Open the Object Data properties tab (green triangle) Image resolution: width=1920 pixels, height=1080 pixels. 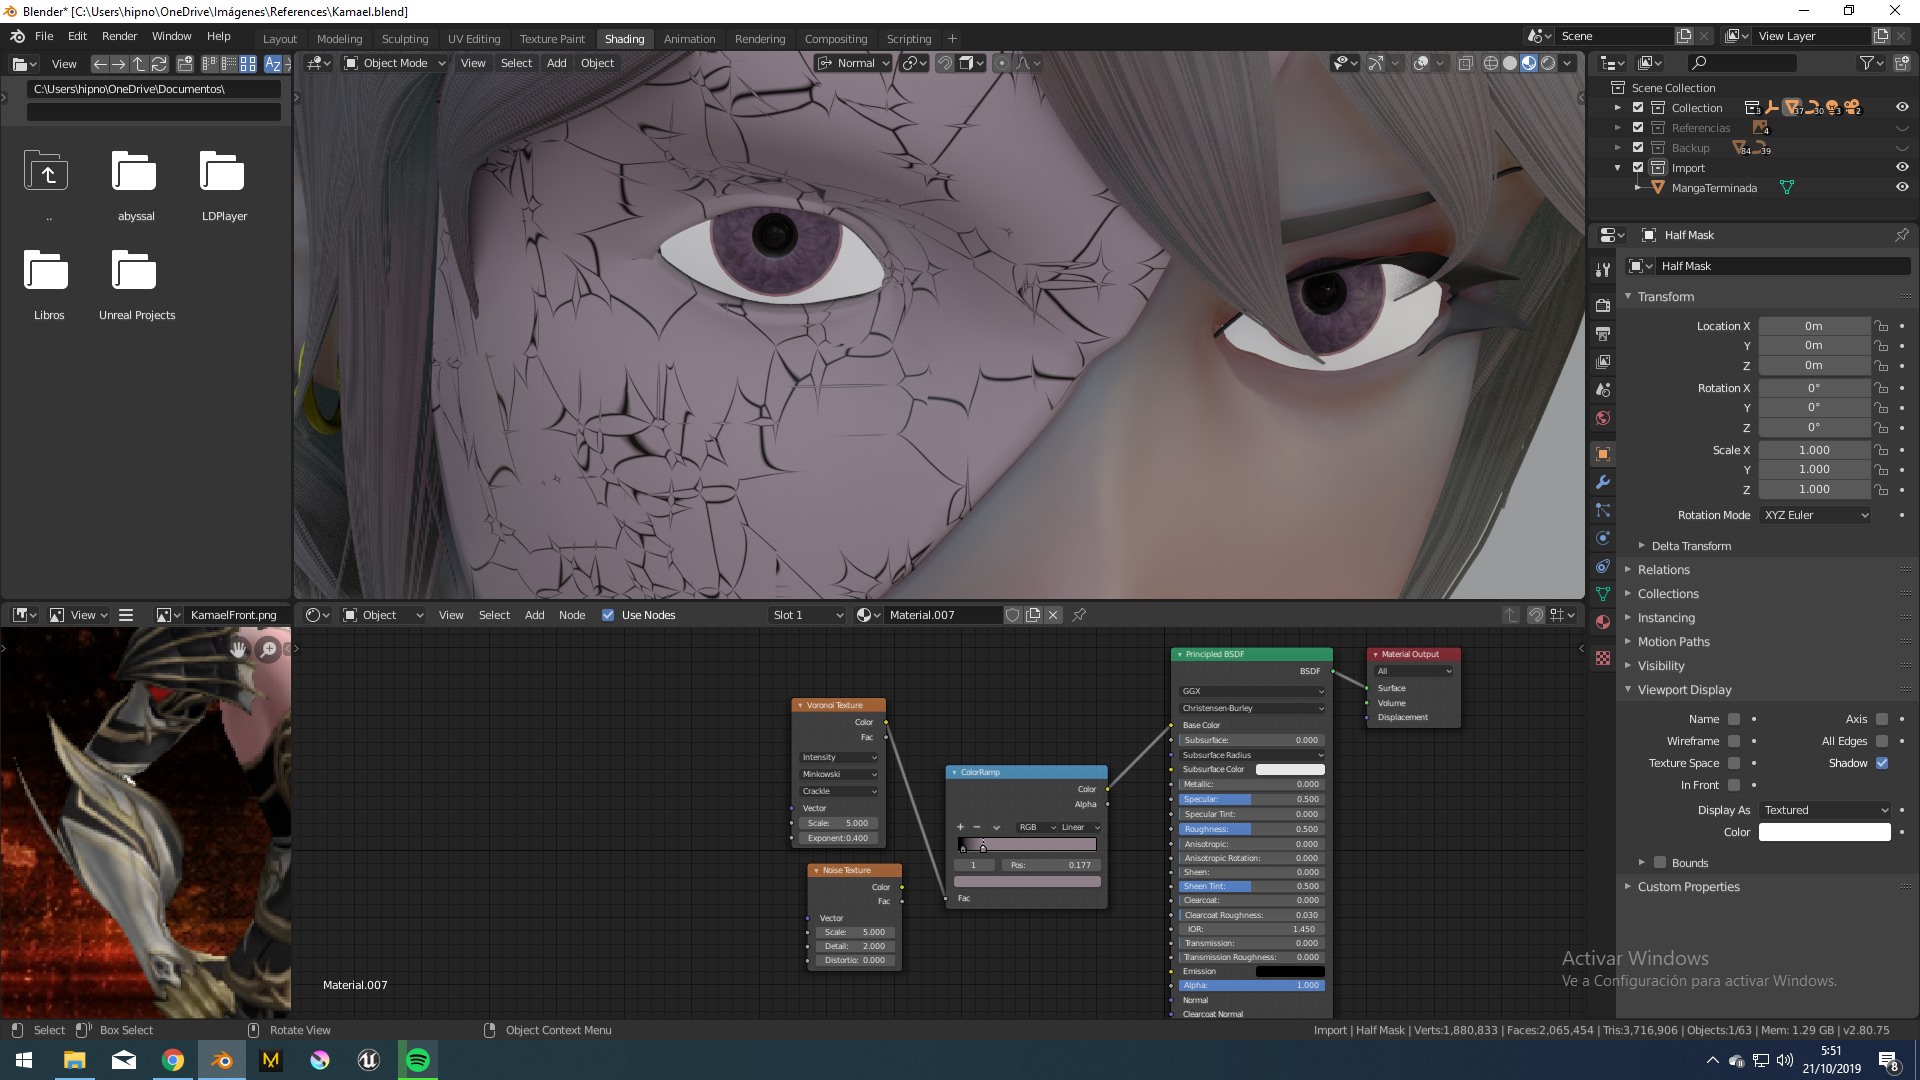(x=1603, y=594)
